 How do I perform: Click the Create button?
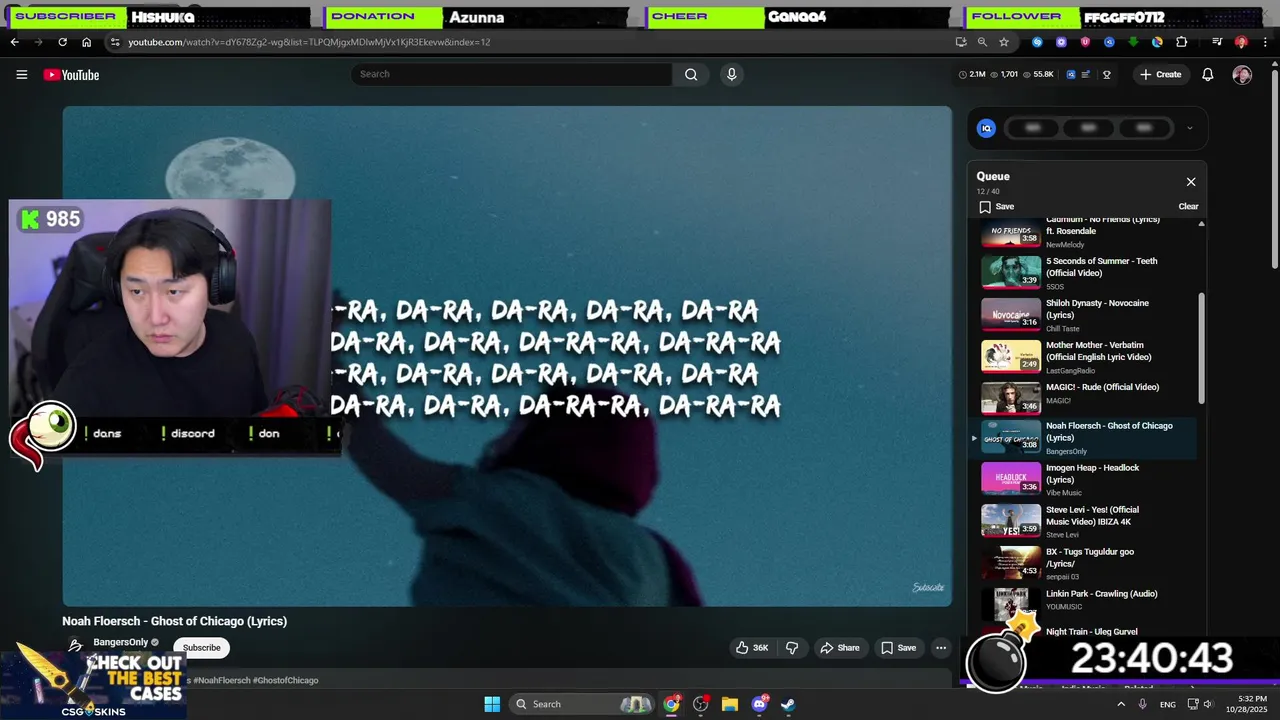tap(1161, 74)
